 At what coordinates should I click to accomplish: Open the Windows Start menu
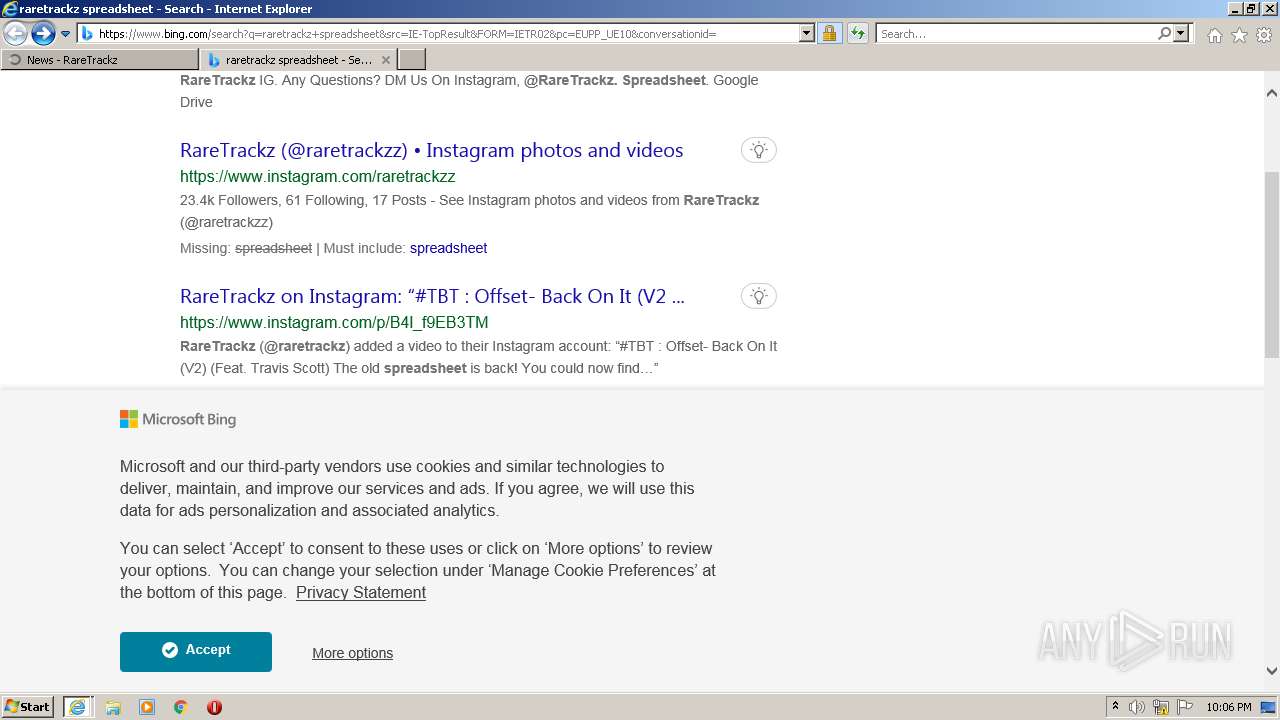(x=28, y=707)
